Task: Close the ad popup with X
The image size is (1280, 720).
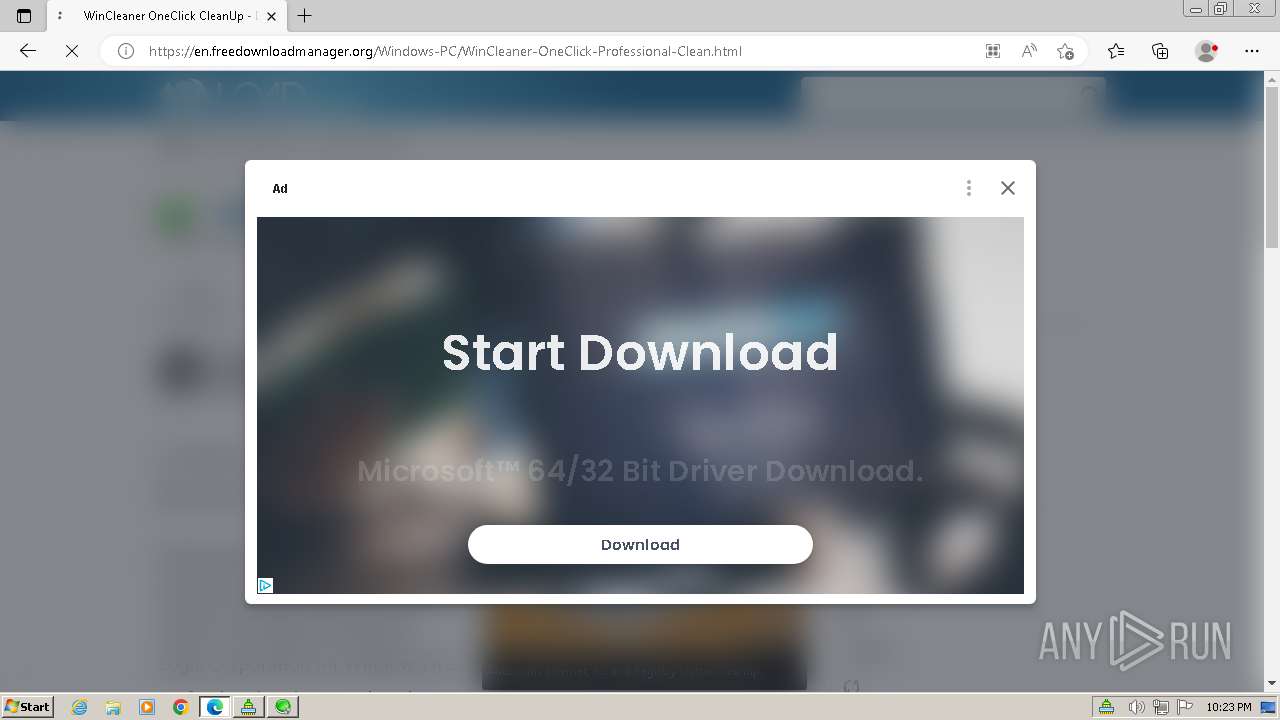Action: [1007, 188]
